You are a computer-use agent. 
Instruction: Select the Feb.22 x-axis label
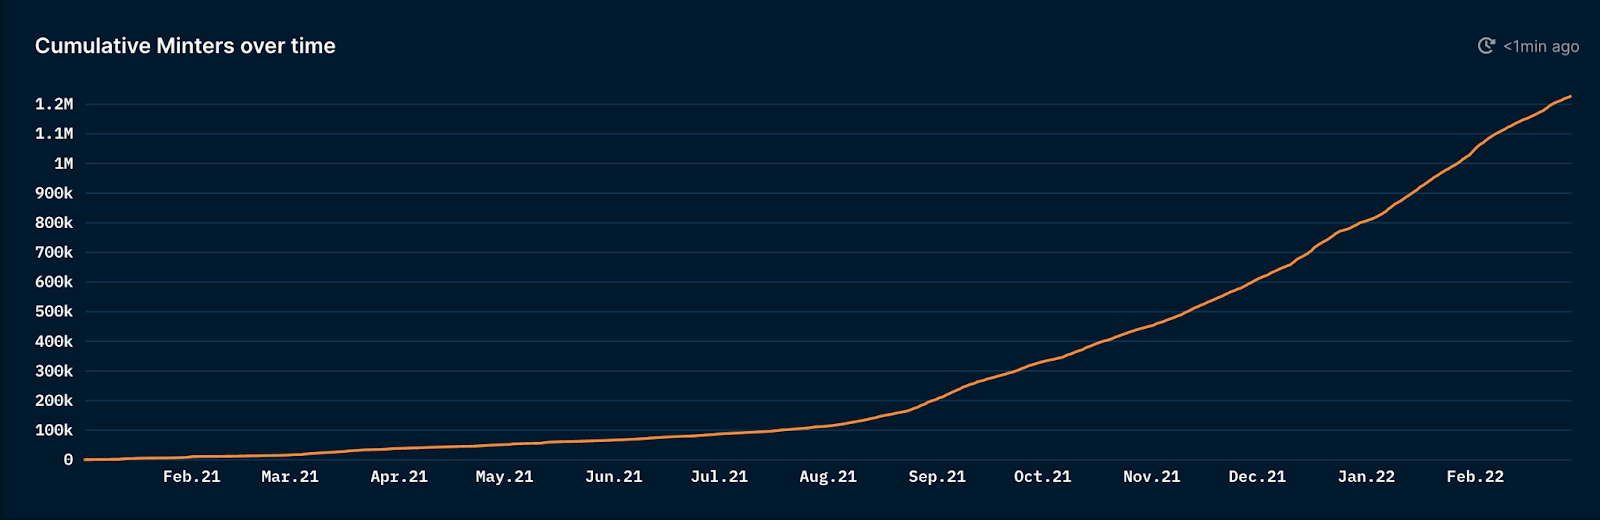[x=1475, y=477]
